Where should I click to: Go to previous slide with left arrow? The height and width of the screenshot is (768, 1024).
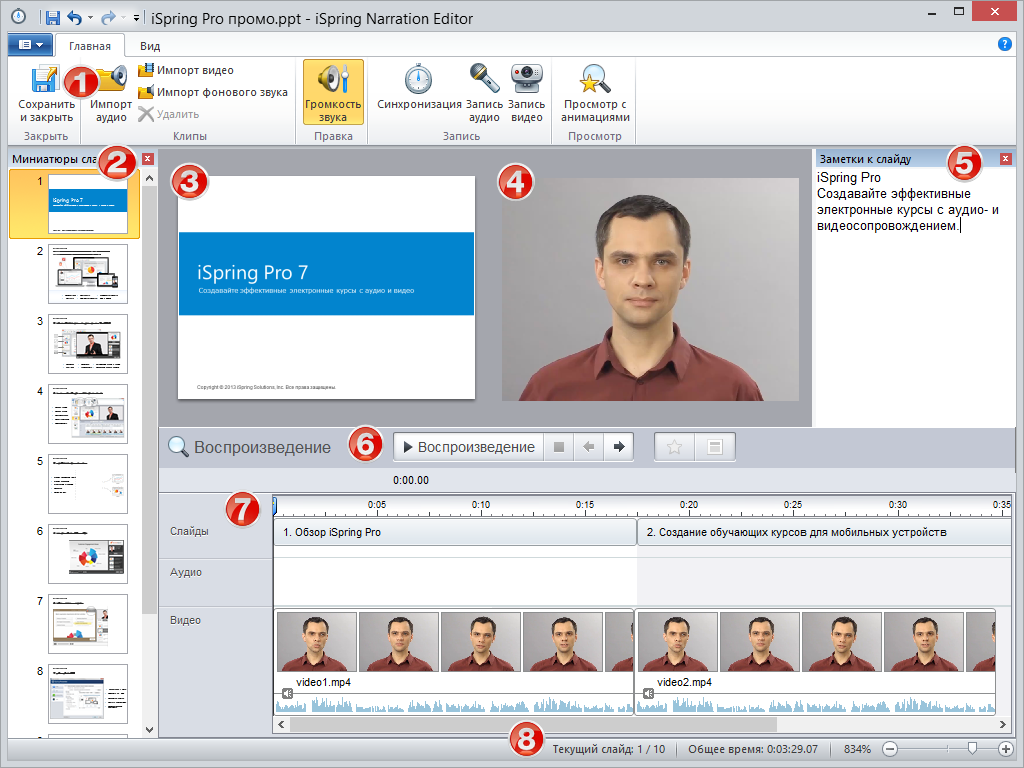pyautogui.click(x=588, y=447)
